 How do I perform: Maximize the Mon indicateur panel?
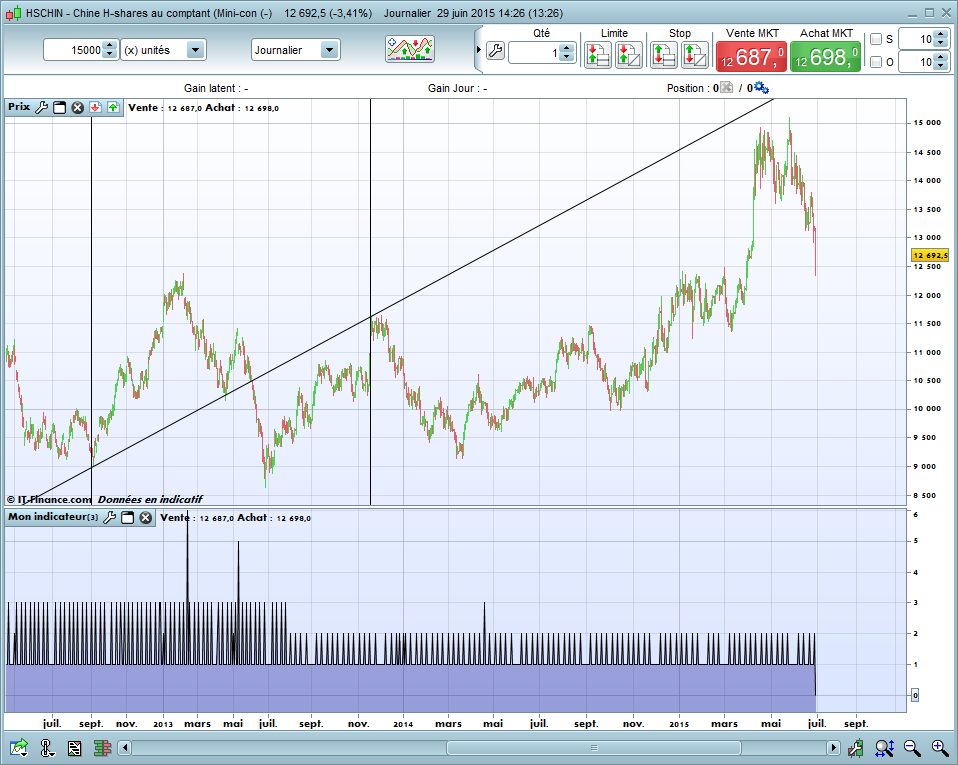tap(127, 518)
